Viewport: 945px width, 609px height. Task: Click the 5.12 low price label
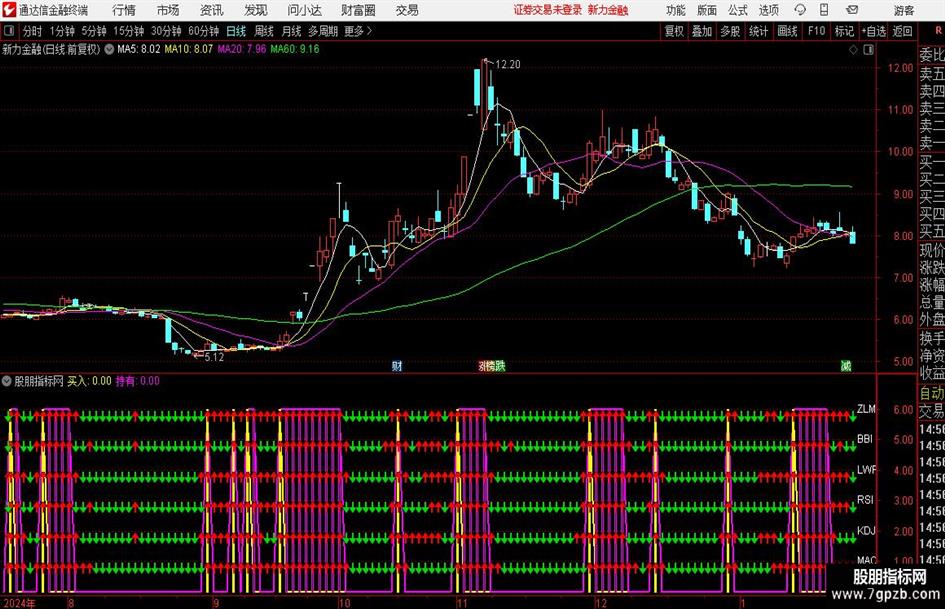[x=214, y=357]
